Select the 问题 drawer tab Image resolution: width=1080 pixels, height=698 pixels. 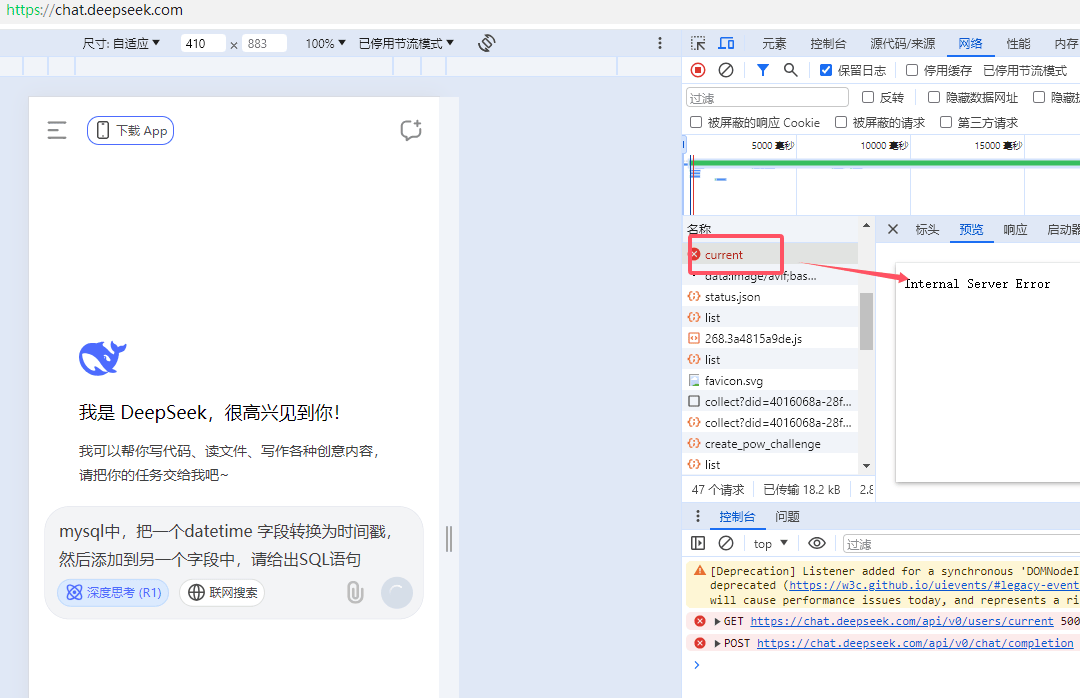point(787,517)
